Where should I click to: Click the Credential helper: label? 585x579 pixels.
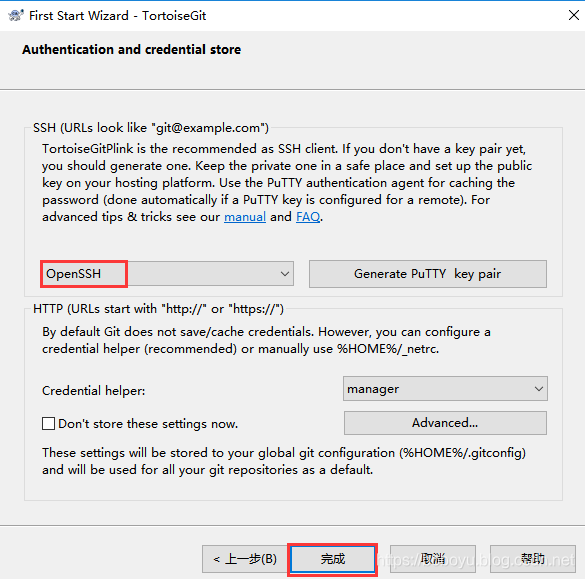tap(94, 391)
